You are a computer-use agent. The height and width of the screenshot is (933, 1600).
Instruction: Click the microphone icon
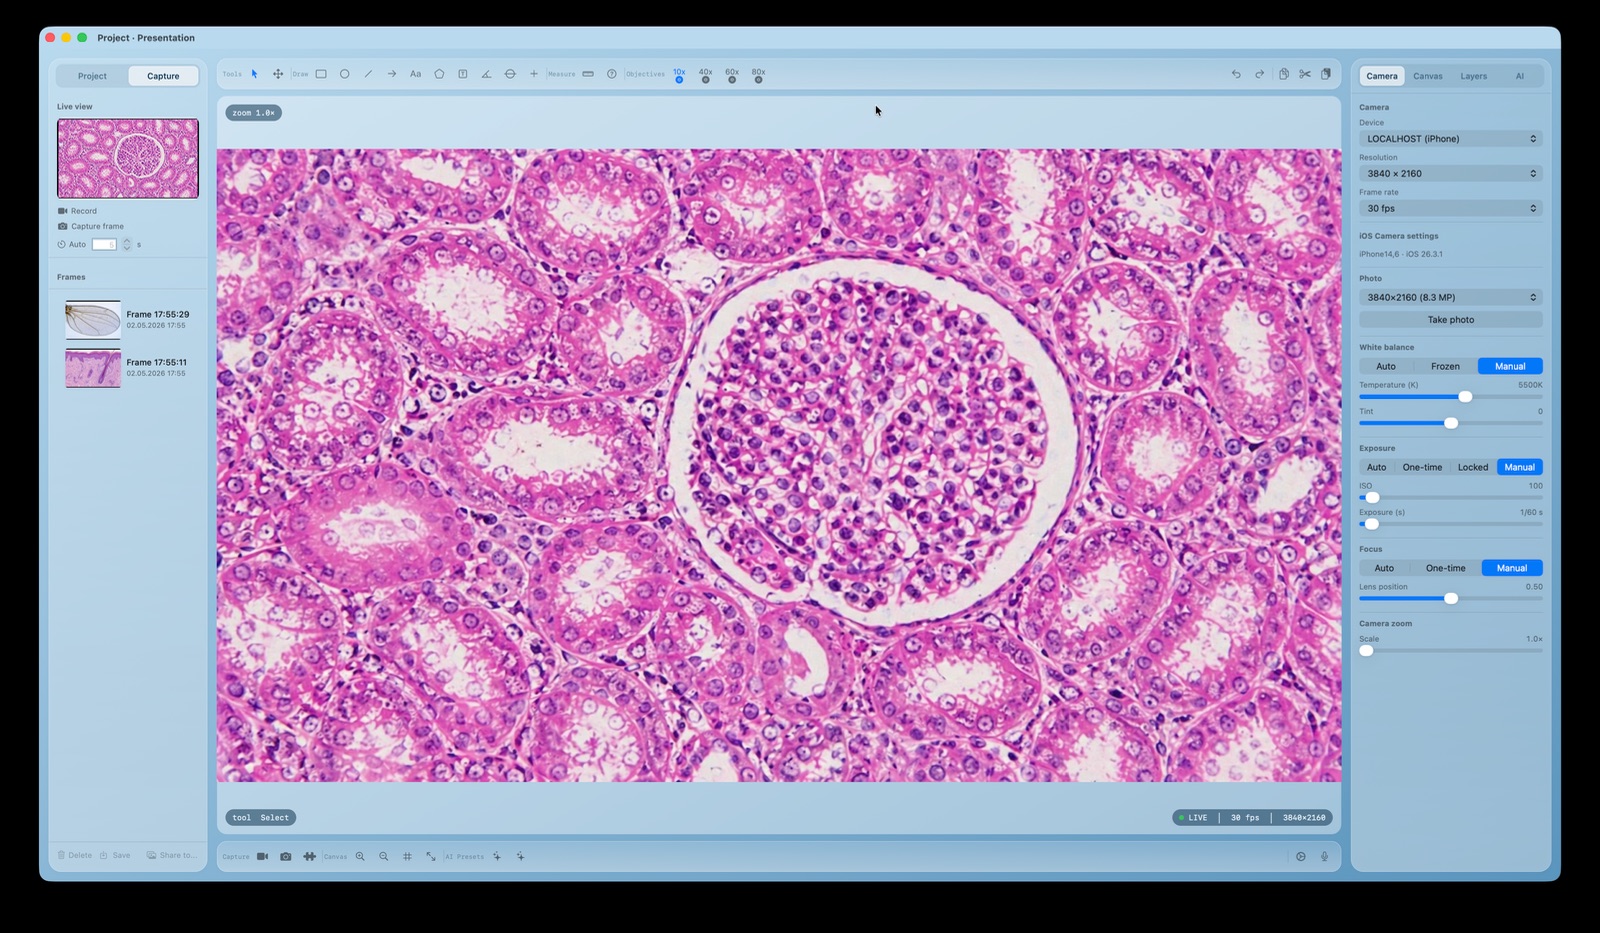click(1324, 856)
